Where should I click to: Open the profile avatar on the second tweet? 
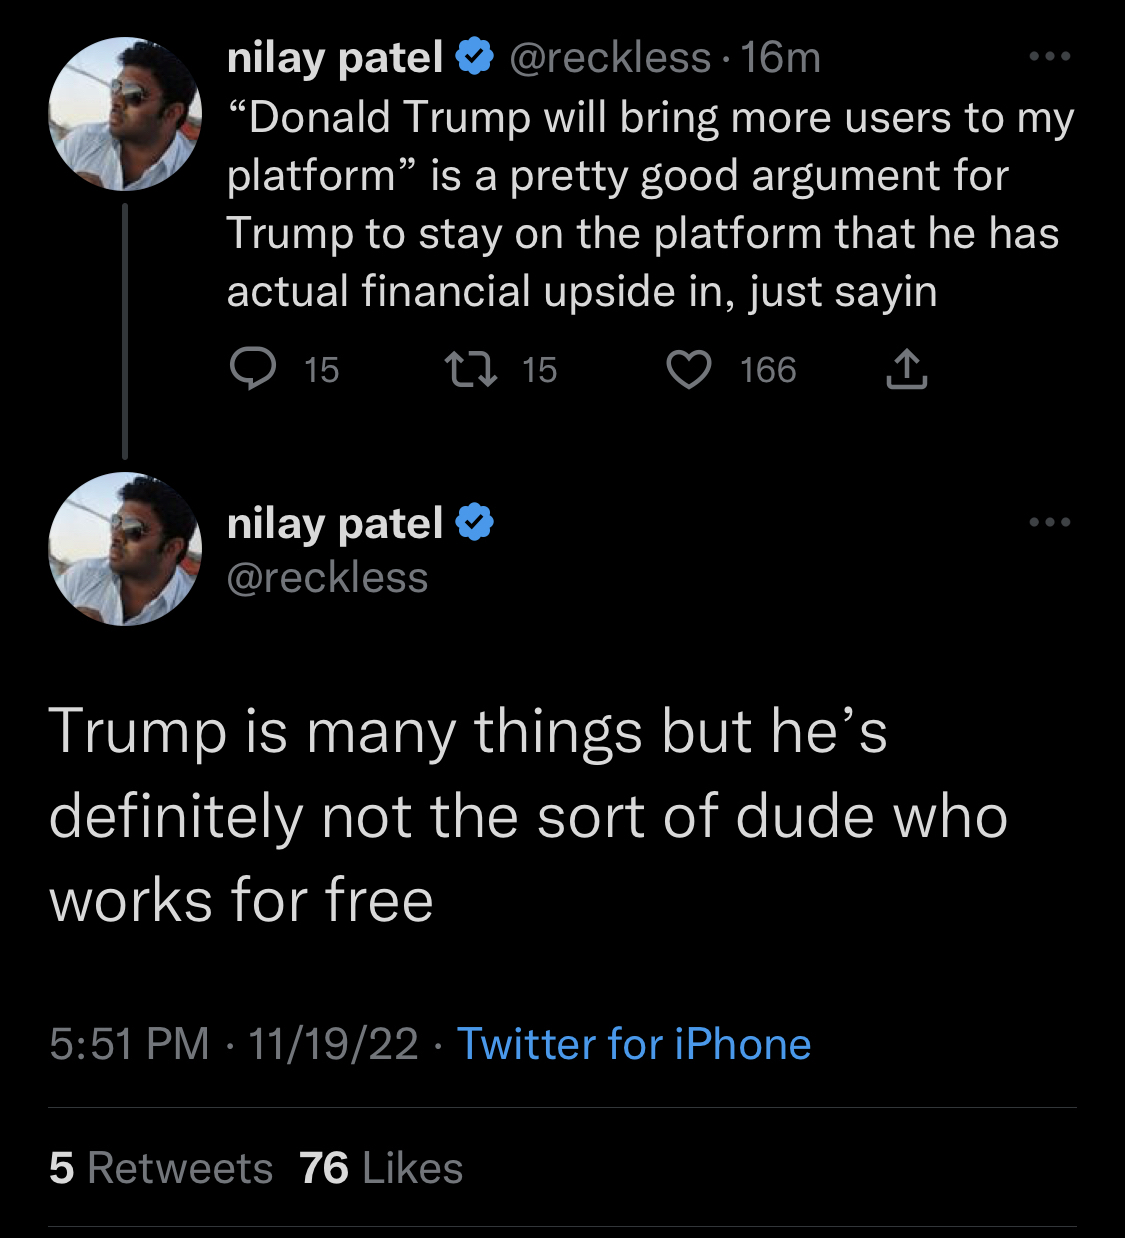[125, 549]
